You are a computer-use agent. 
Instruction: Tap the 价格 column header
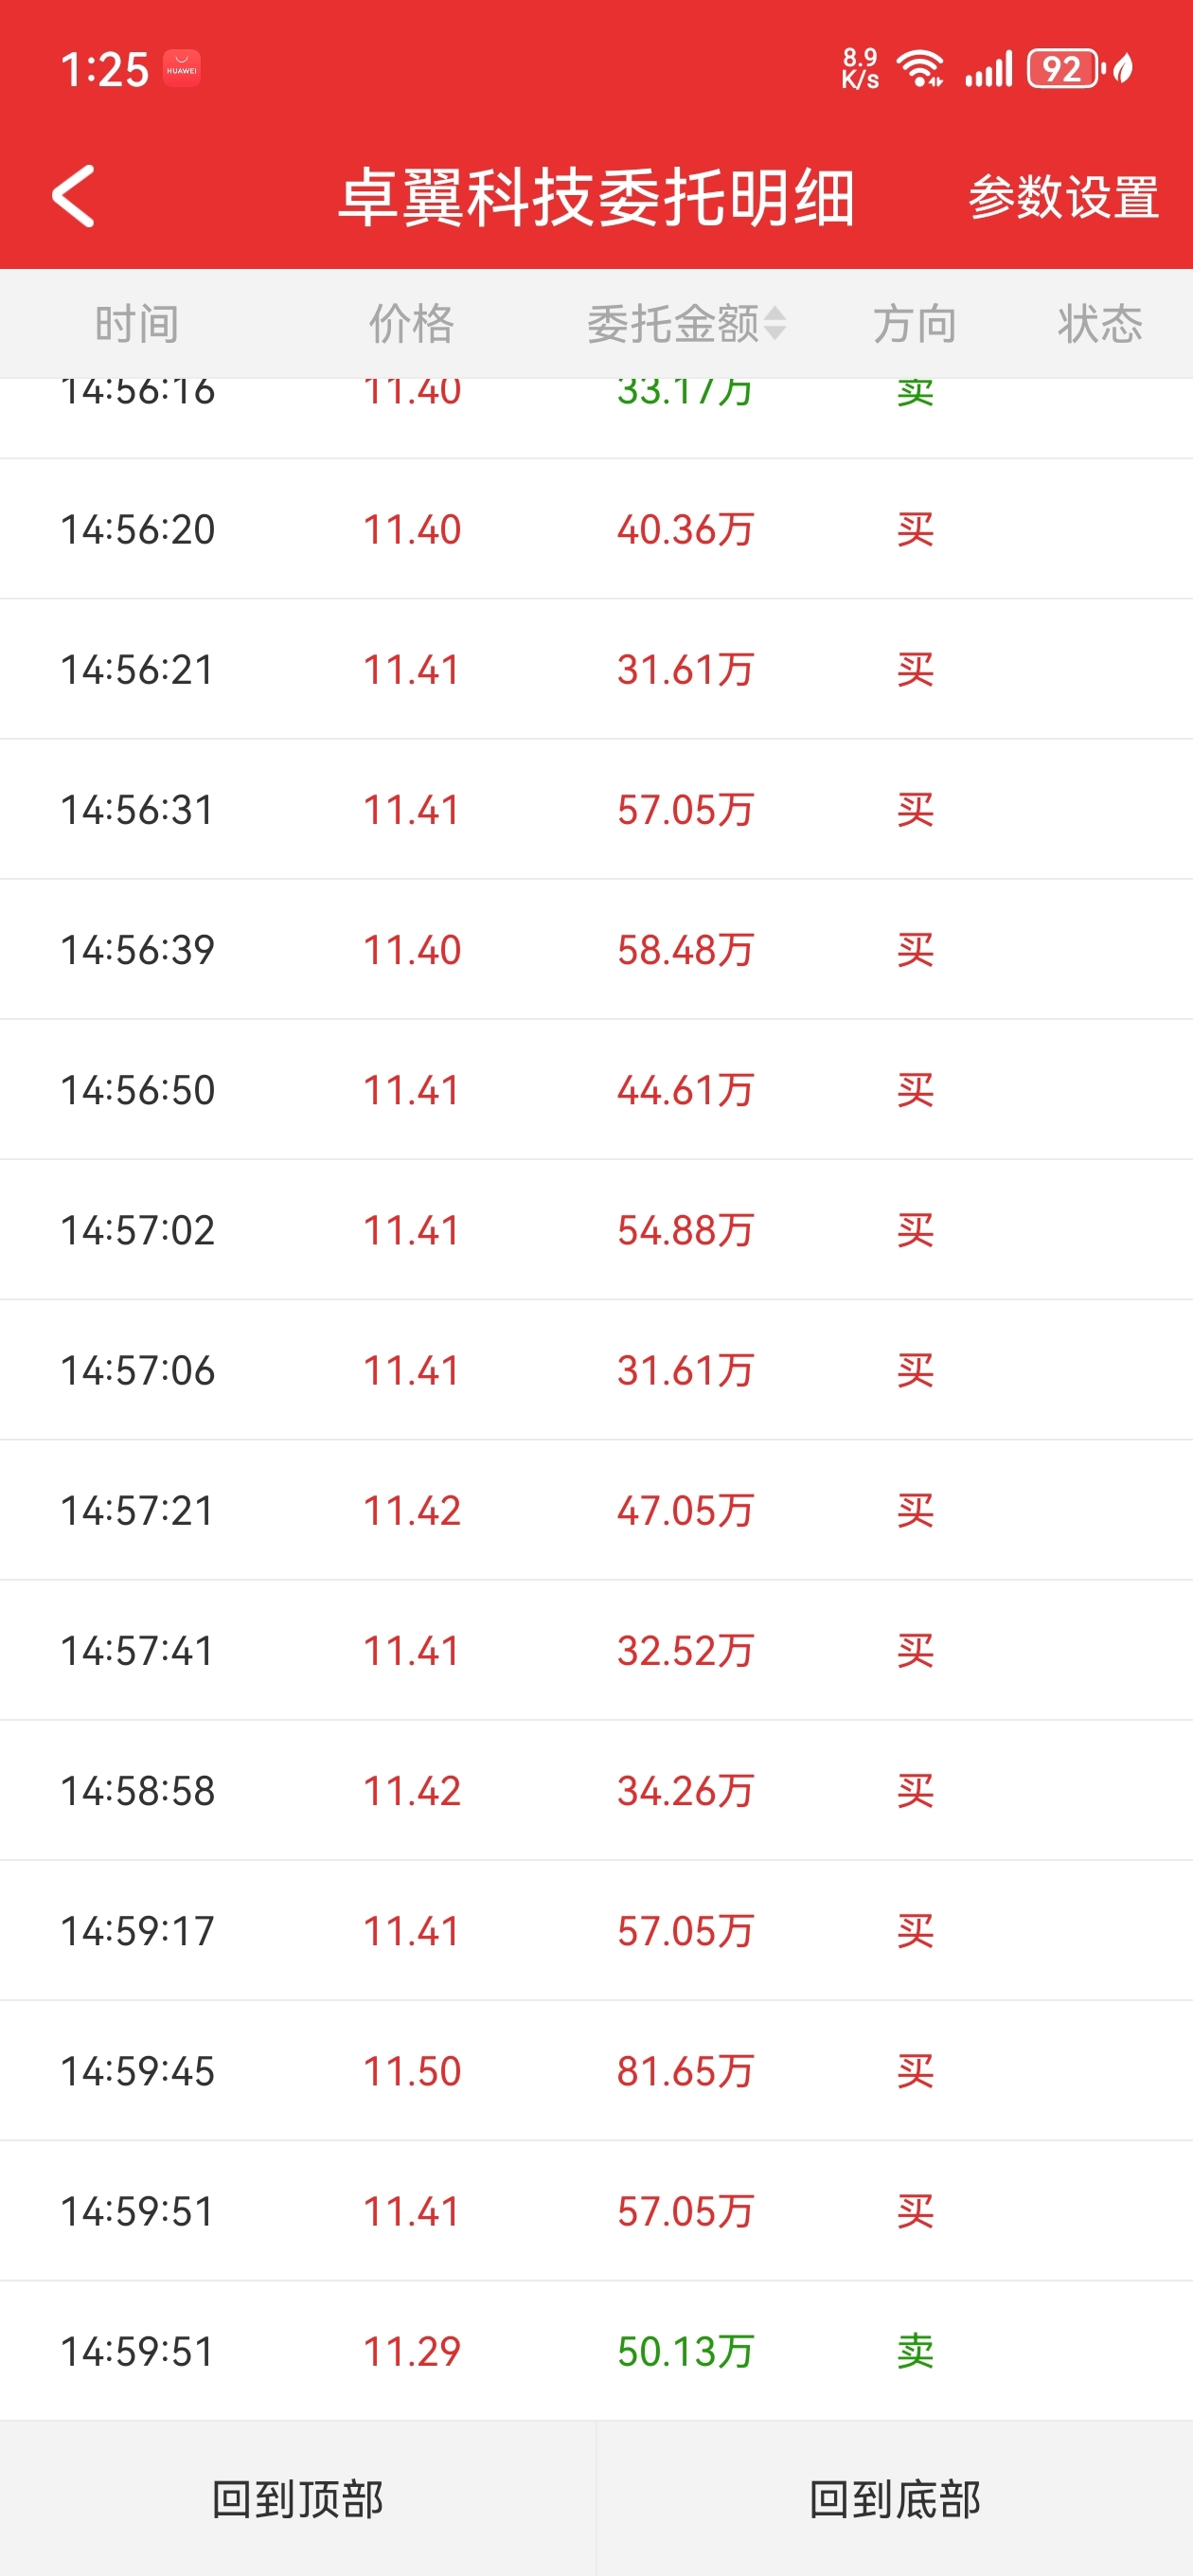click(411, 323)
